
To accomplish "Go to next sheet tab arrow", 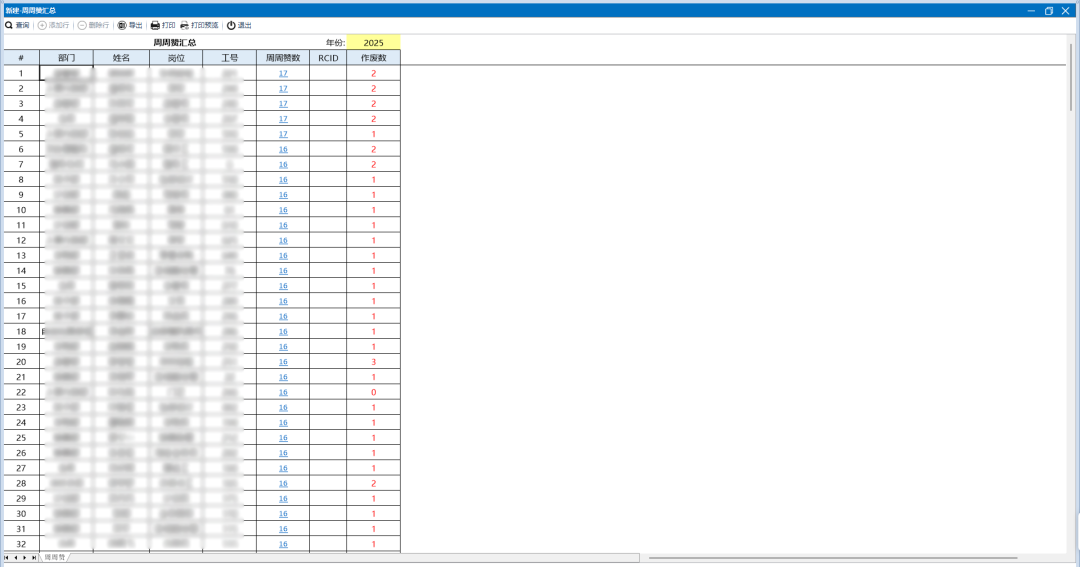I will (25, 558).
